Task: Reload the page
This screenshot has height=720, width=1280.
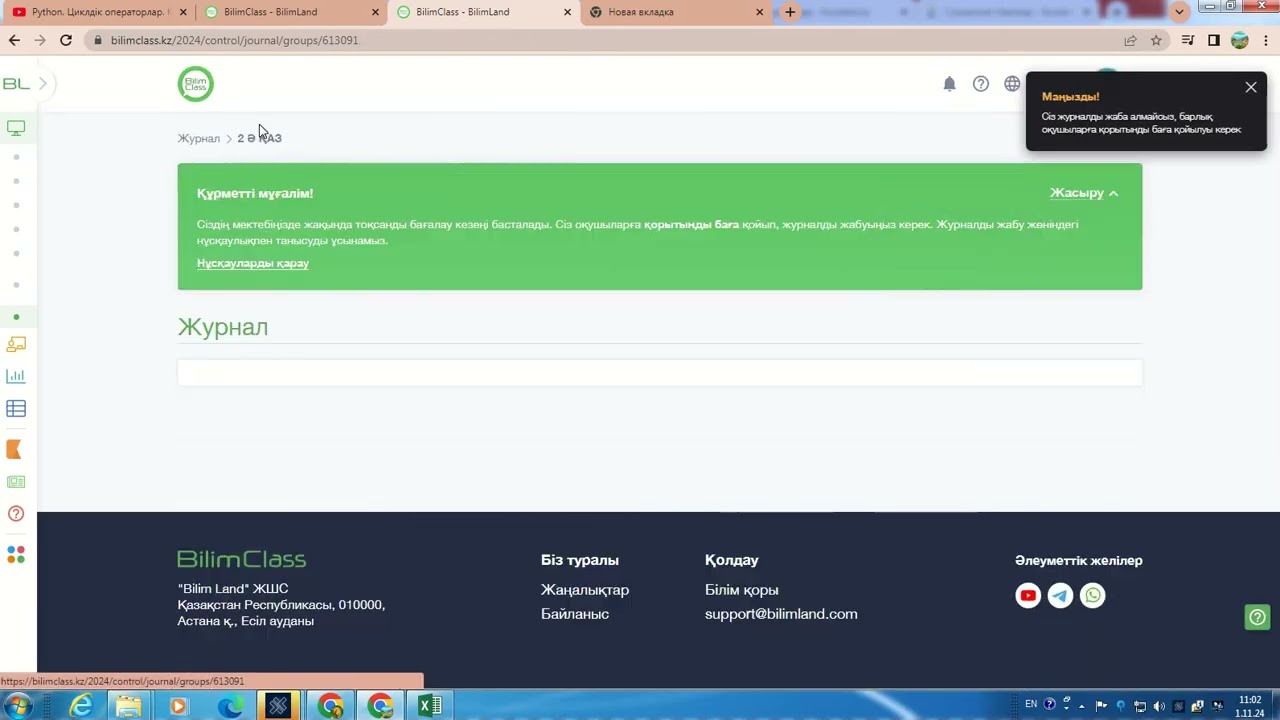Action: click(66, 40)
